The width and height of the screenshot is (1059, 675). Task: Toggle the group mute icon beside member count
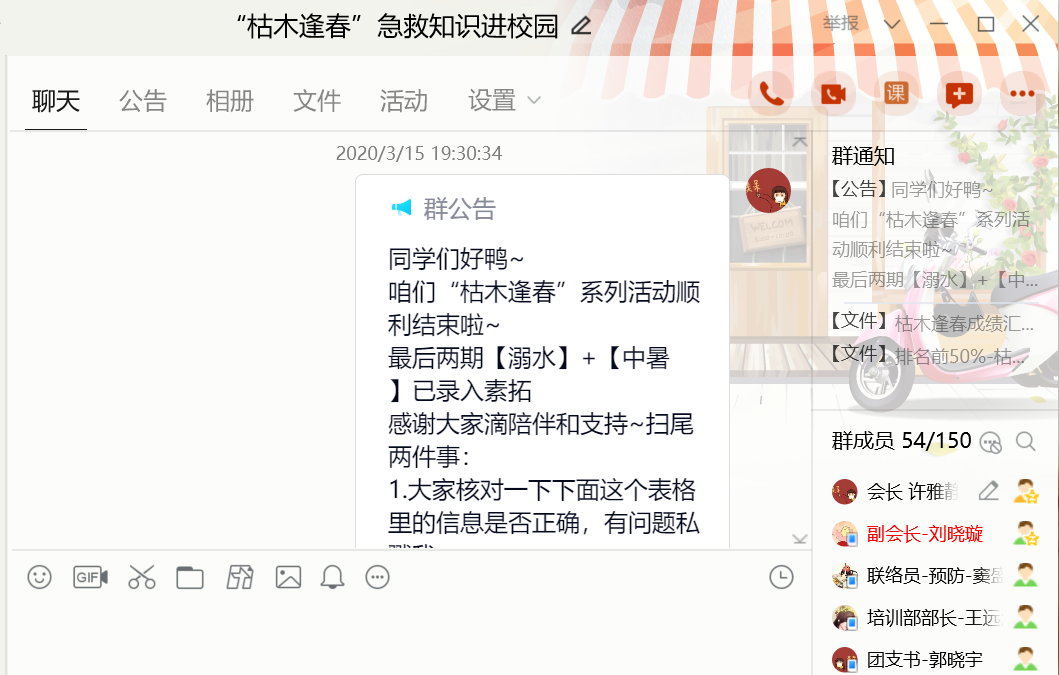[x=990, y=441]
